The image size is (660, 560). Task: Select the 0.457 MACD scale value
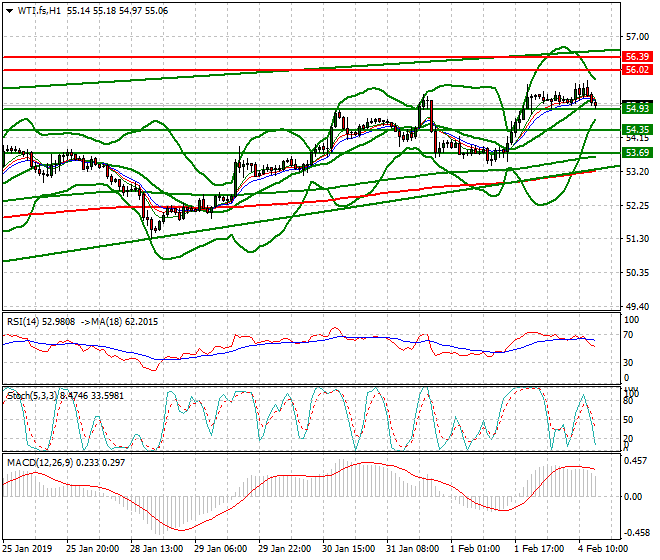[636, 461]
